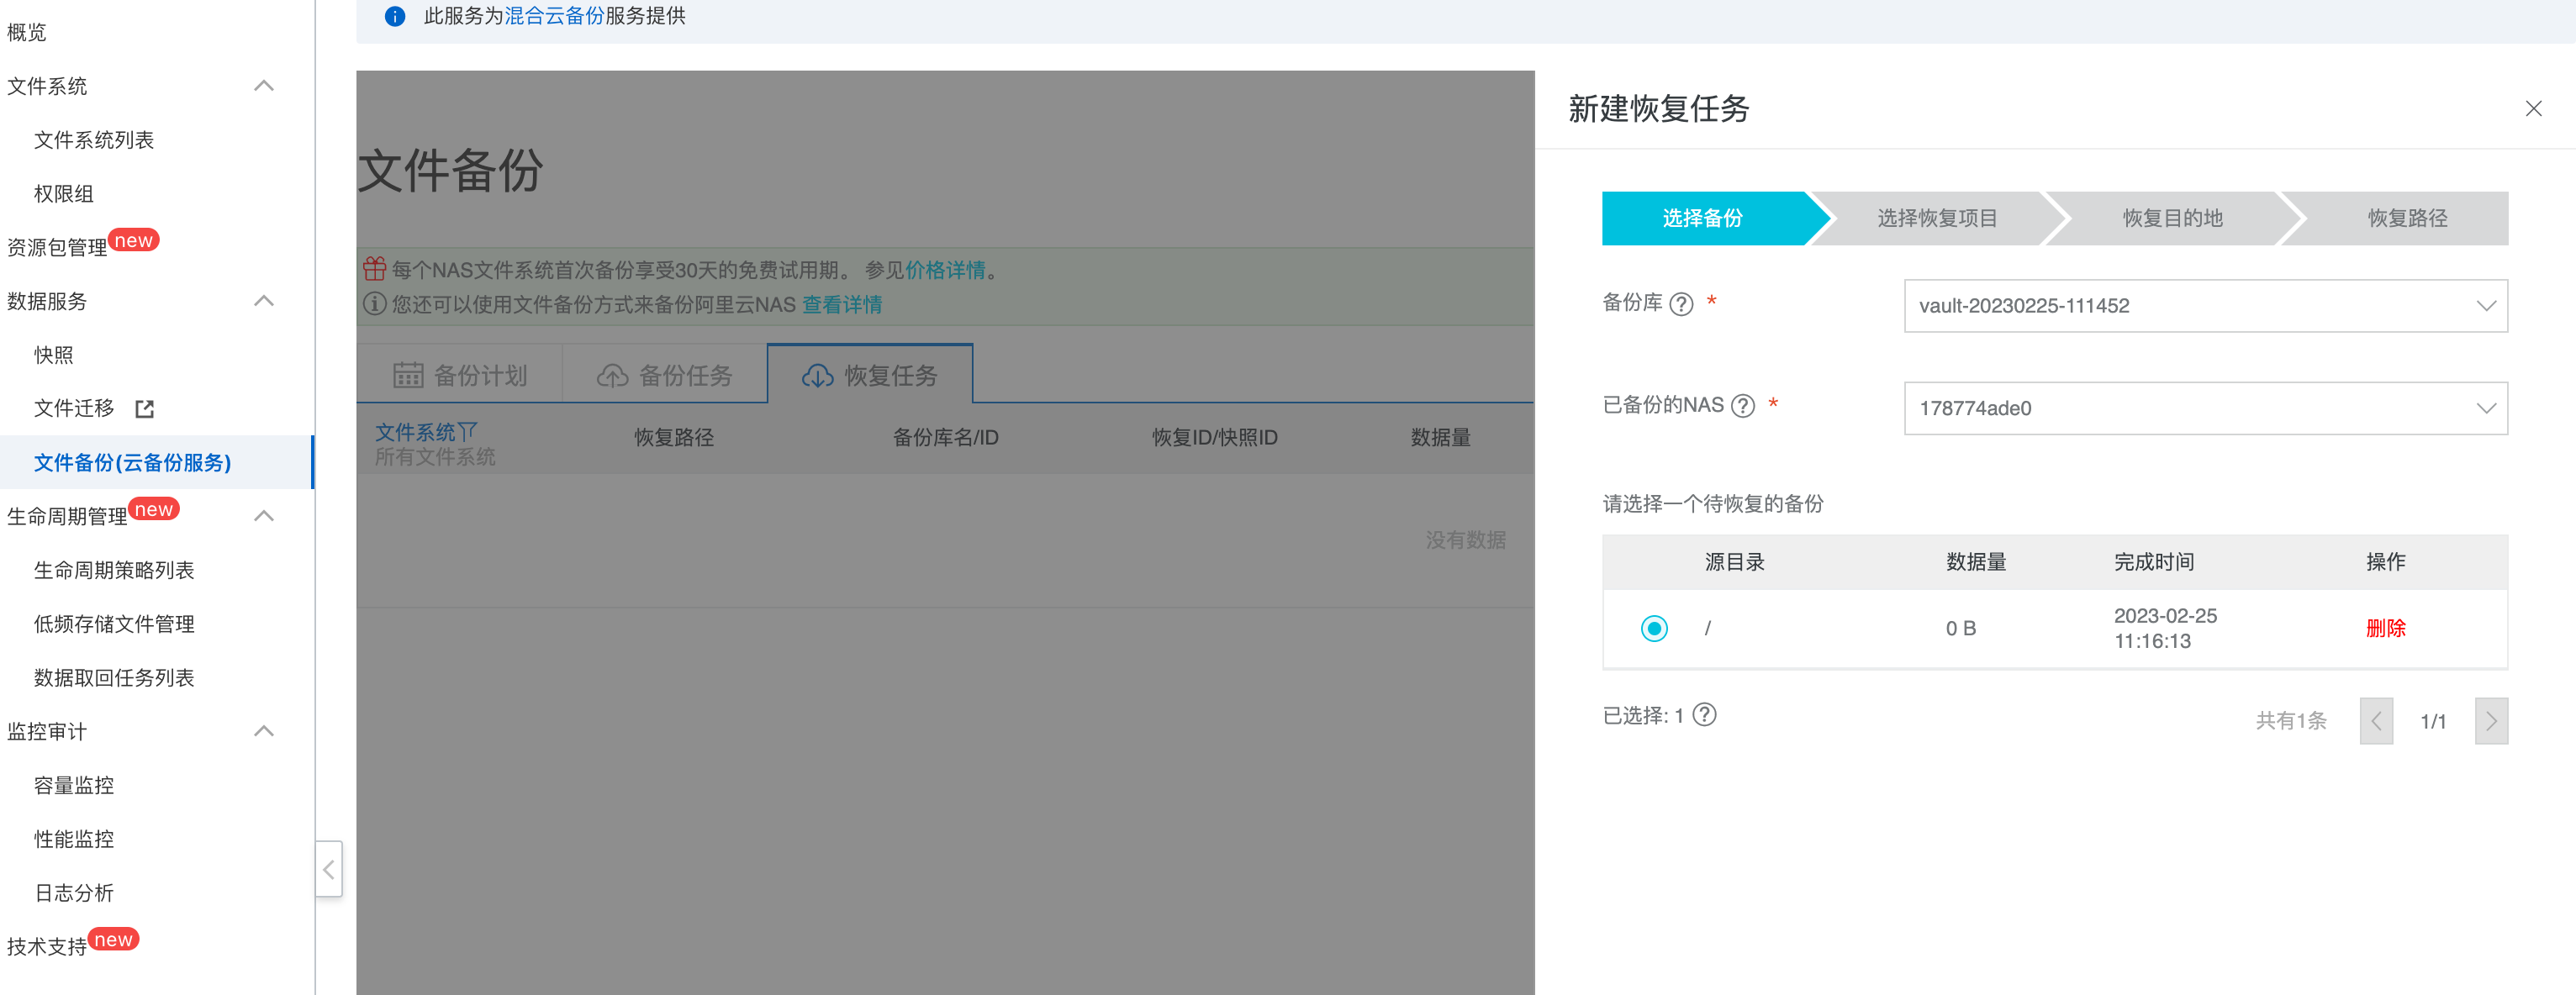Switch to the 备份计划 tab

tap(460, 375)
